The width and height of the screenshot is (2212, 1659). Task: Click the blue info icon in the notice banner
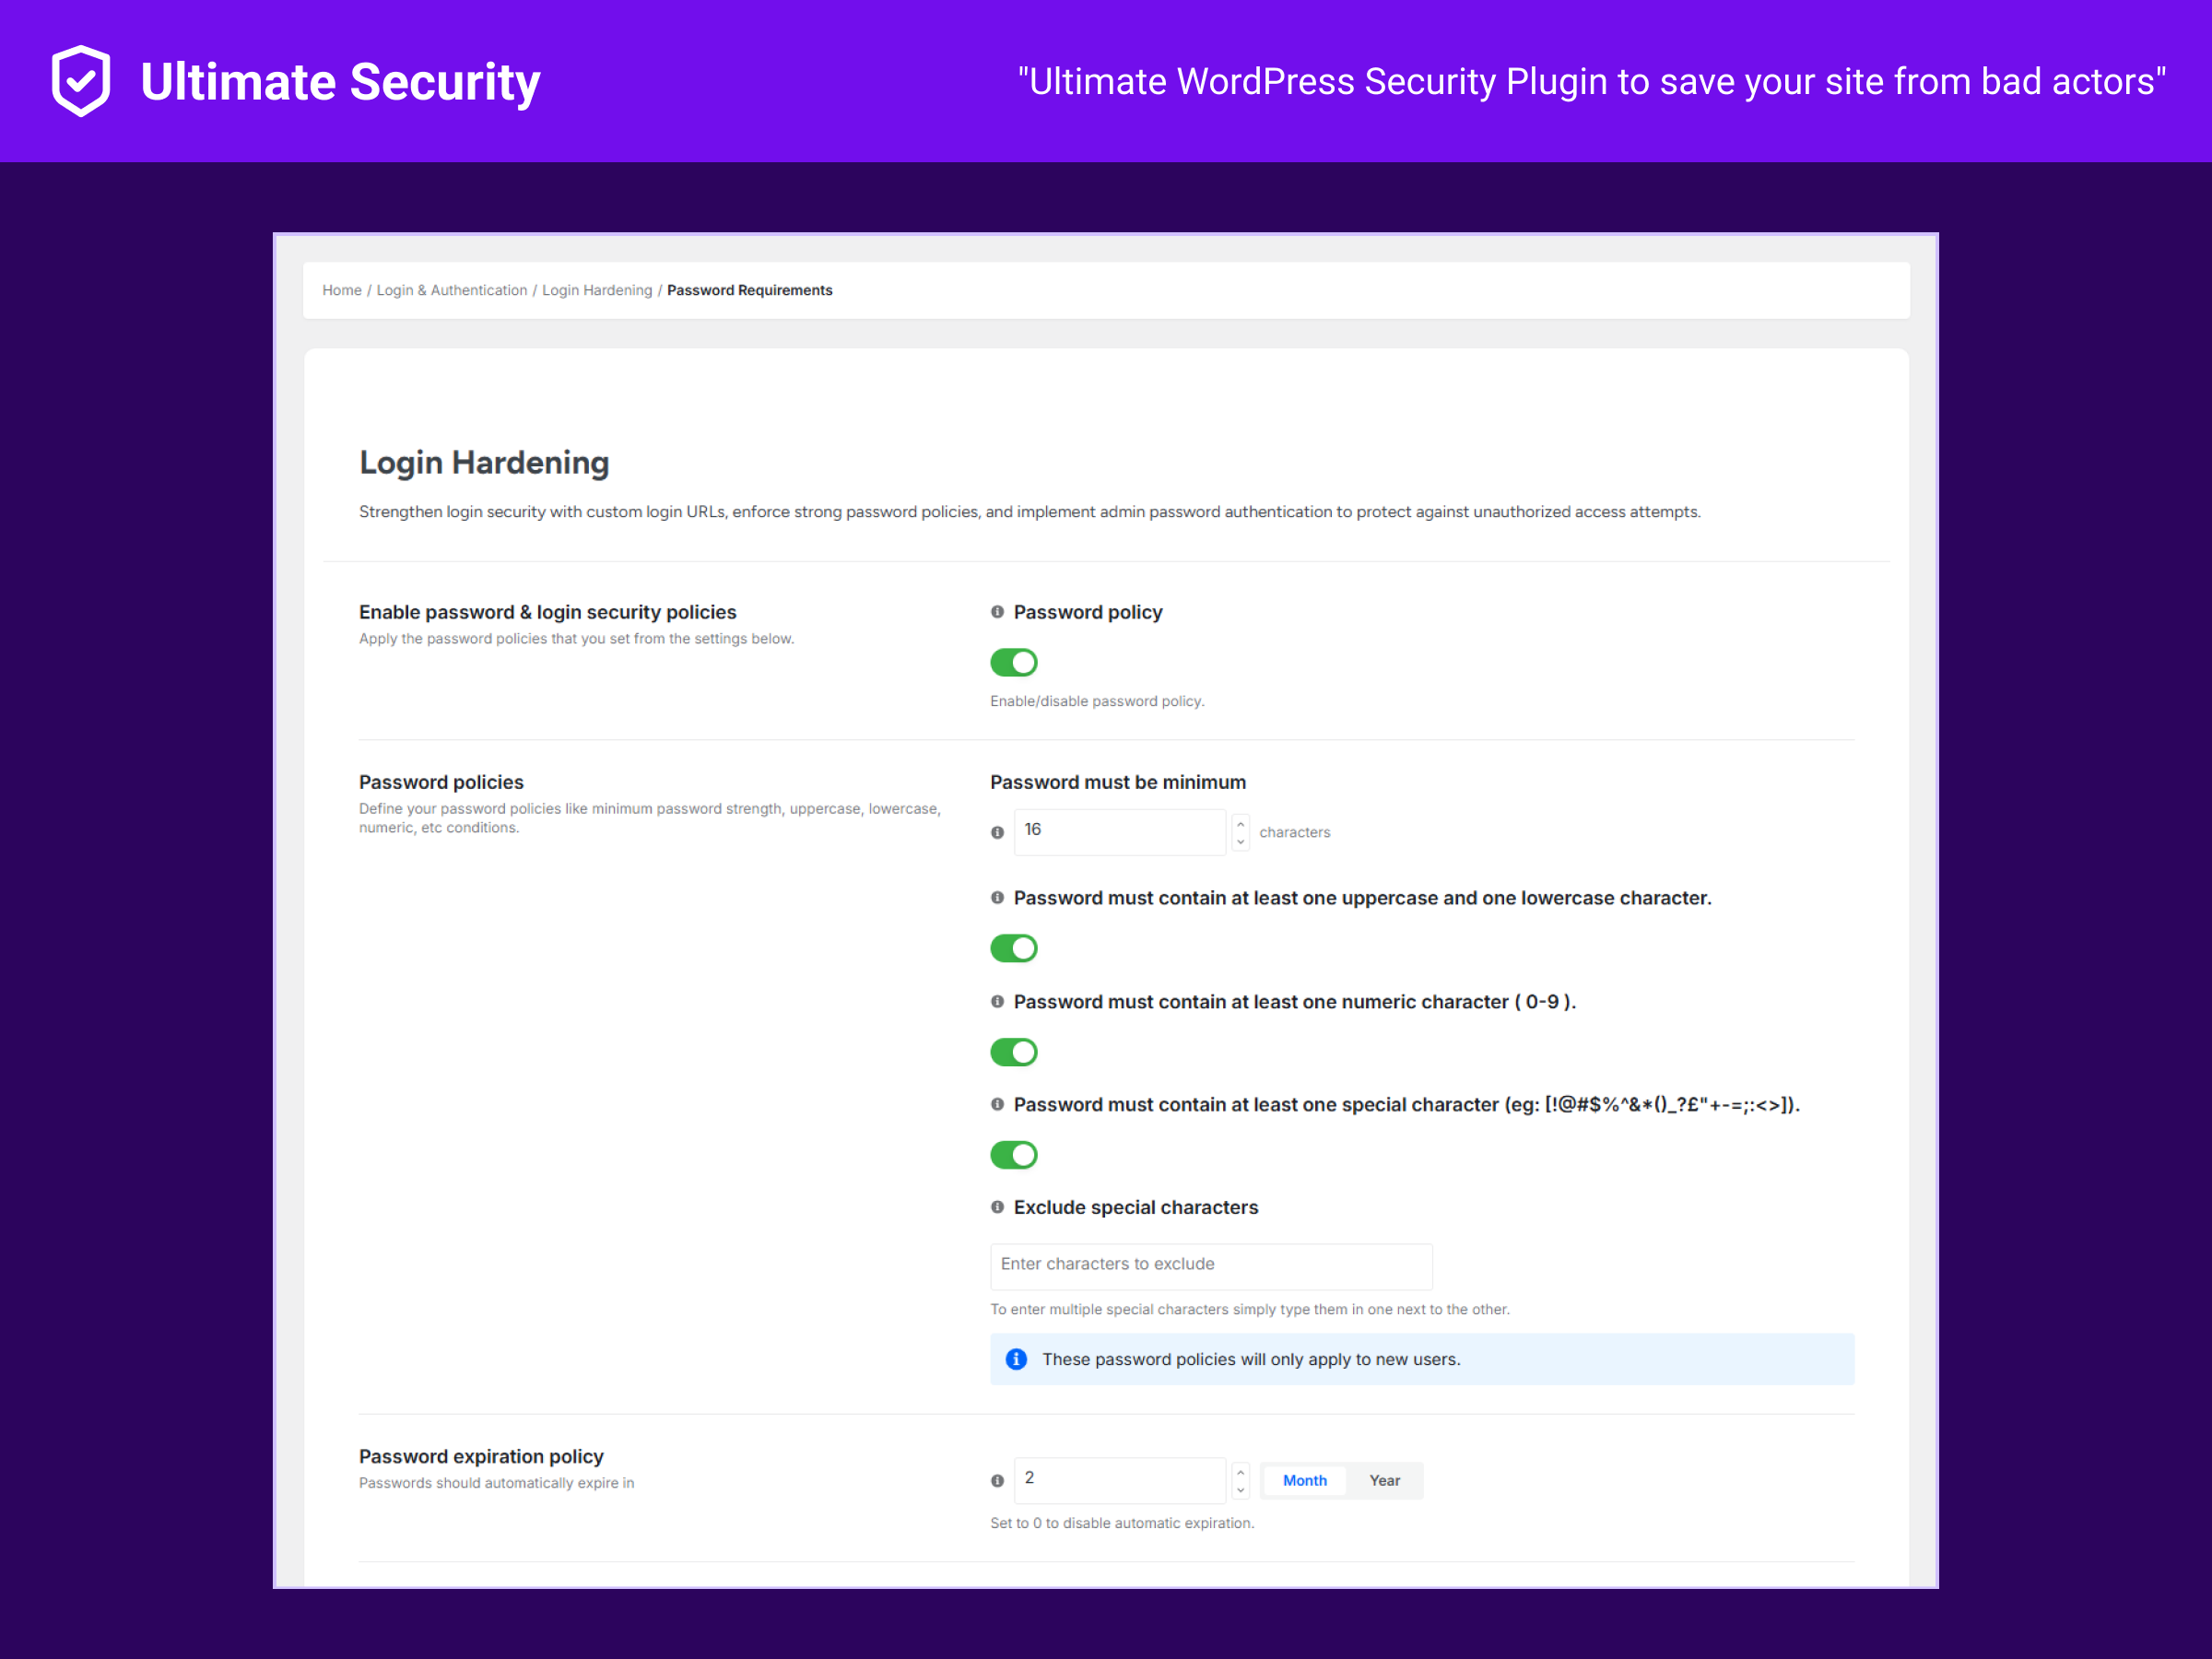coord(1016,1359)
